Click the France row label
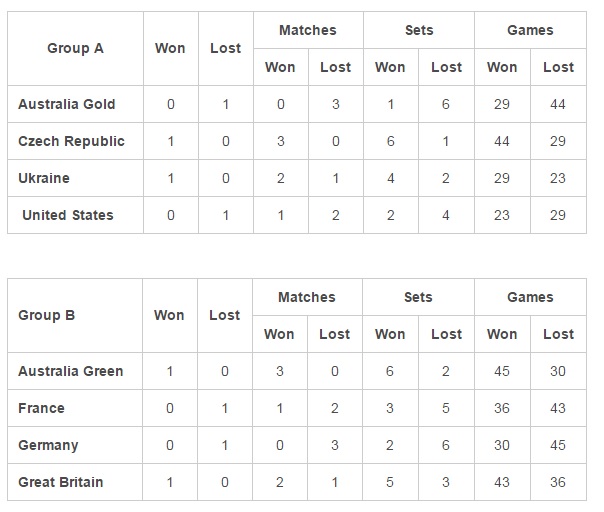Image resolution: width=604 pixels, height=512 pixels. tap(41, 408)
